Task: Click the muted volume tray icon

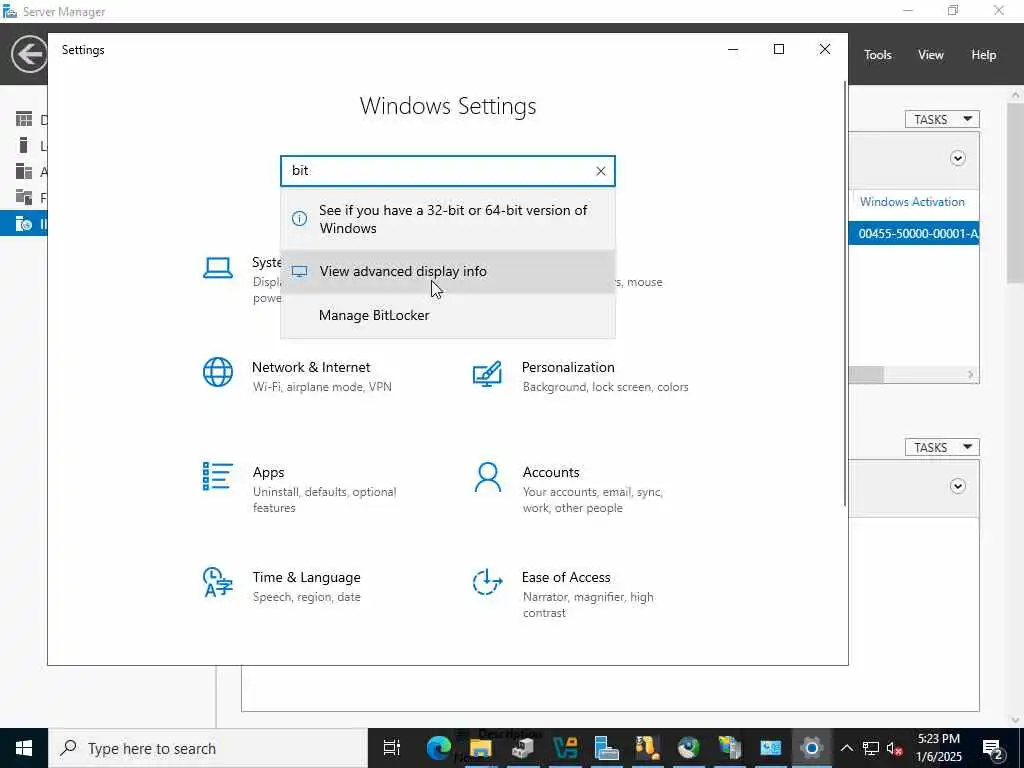Action: [895, 748]
